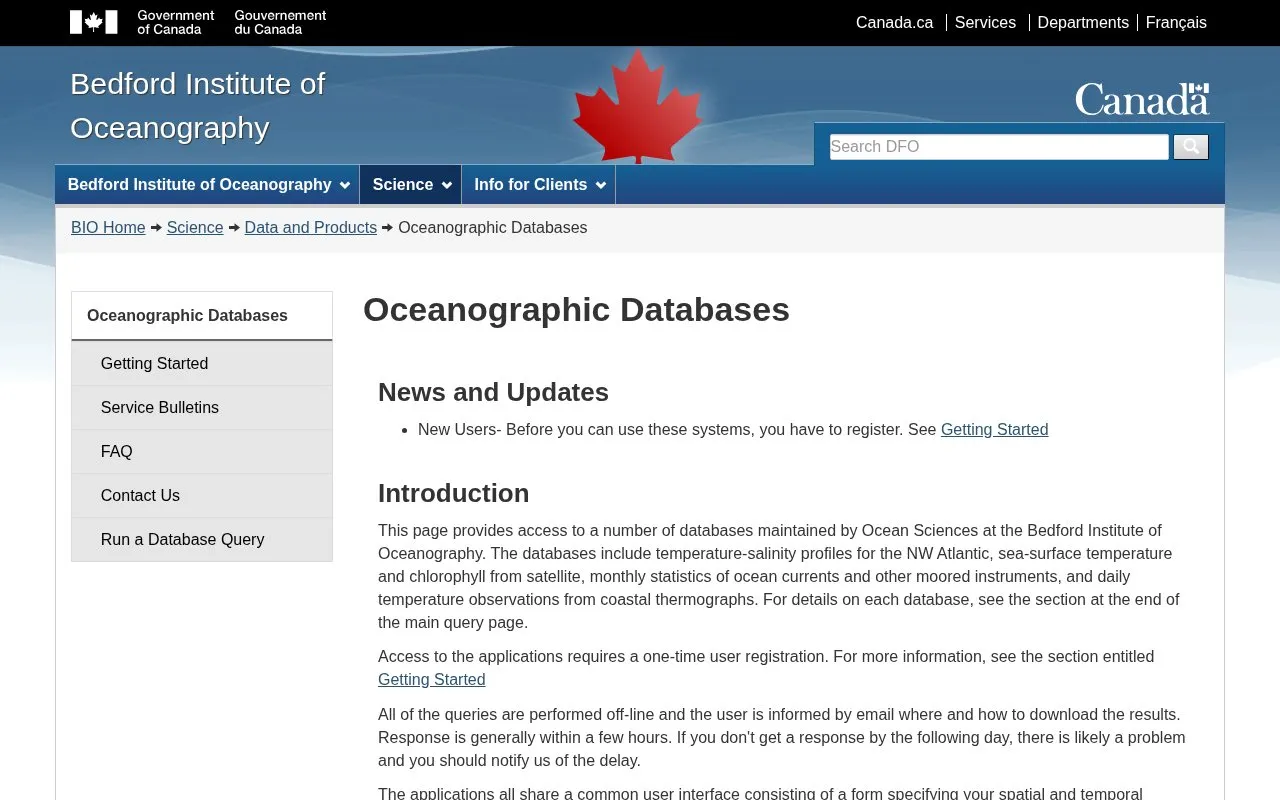
Task: Click the Bedford Institute of Oceanography site title
Action: coord(197,106)
